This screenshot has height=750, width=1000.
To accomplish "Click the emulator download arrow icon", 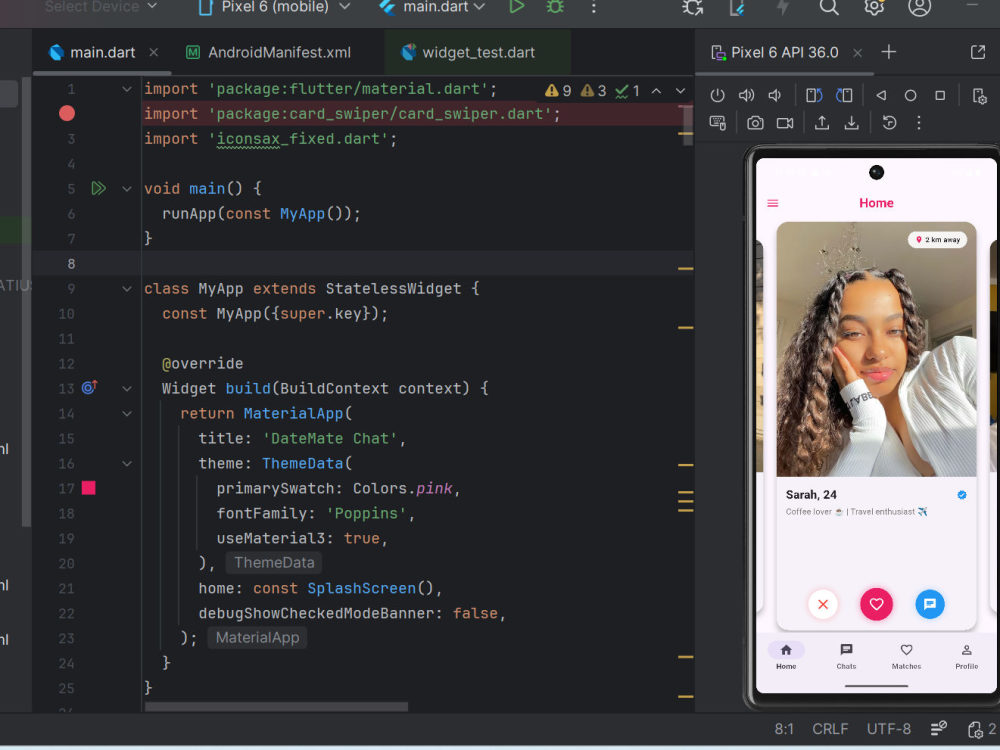I will point(851,122).
